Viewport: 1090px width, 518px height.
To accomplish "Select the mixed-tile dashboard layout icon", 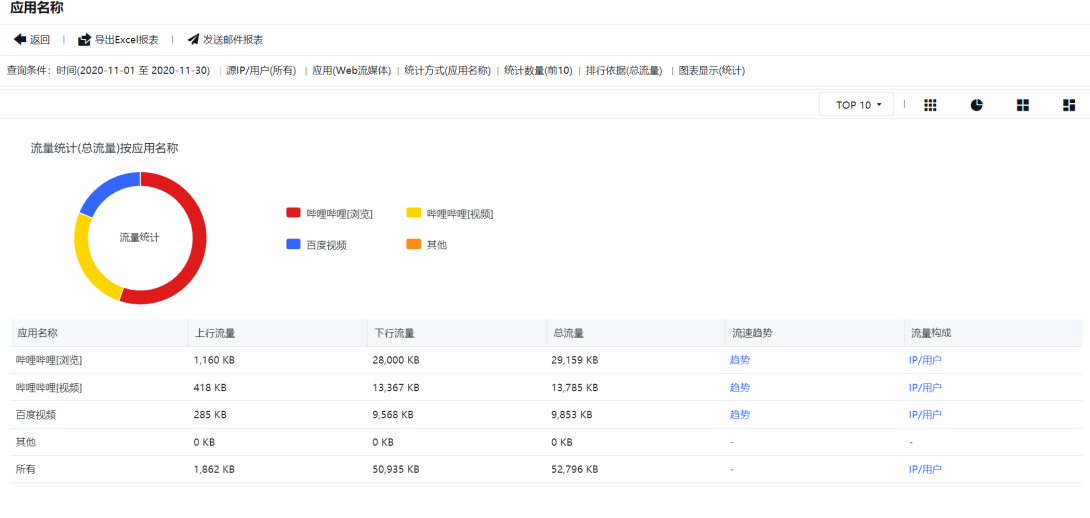I will 1068,105.
